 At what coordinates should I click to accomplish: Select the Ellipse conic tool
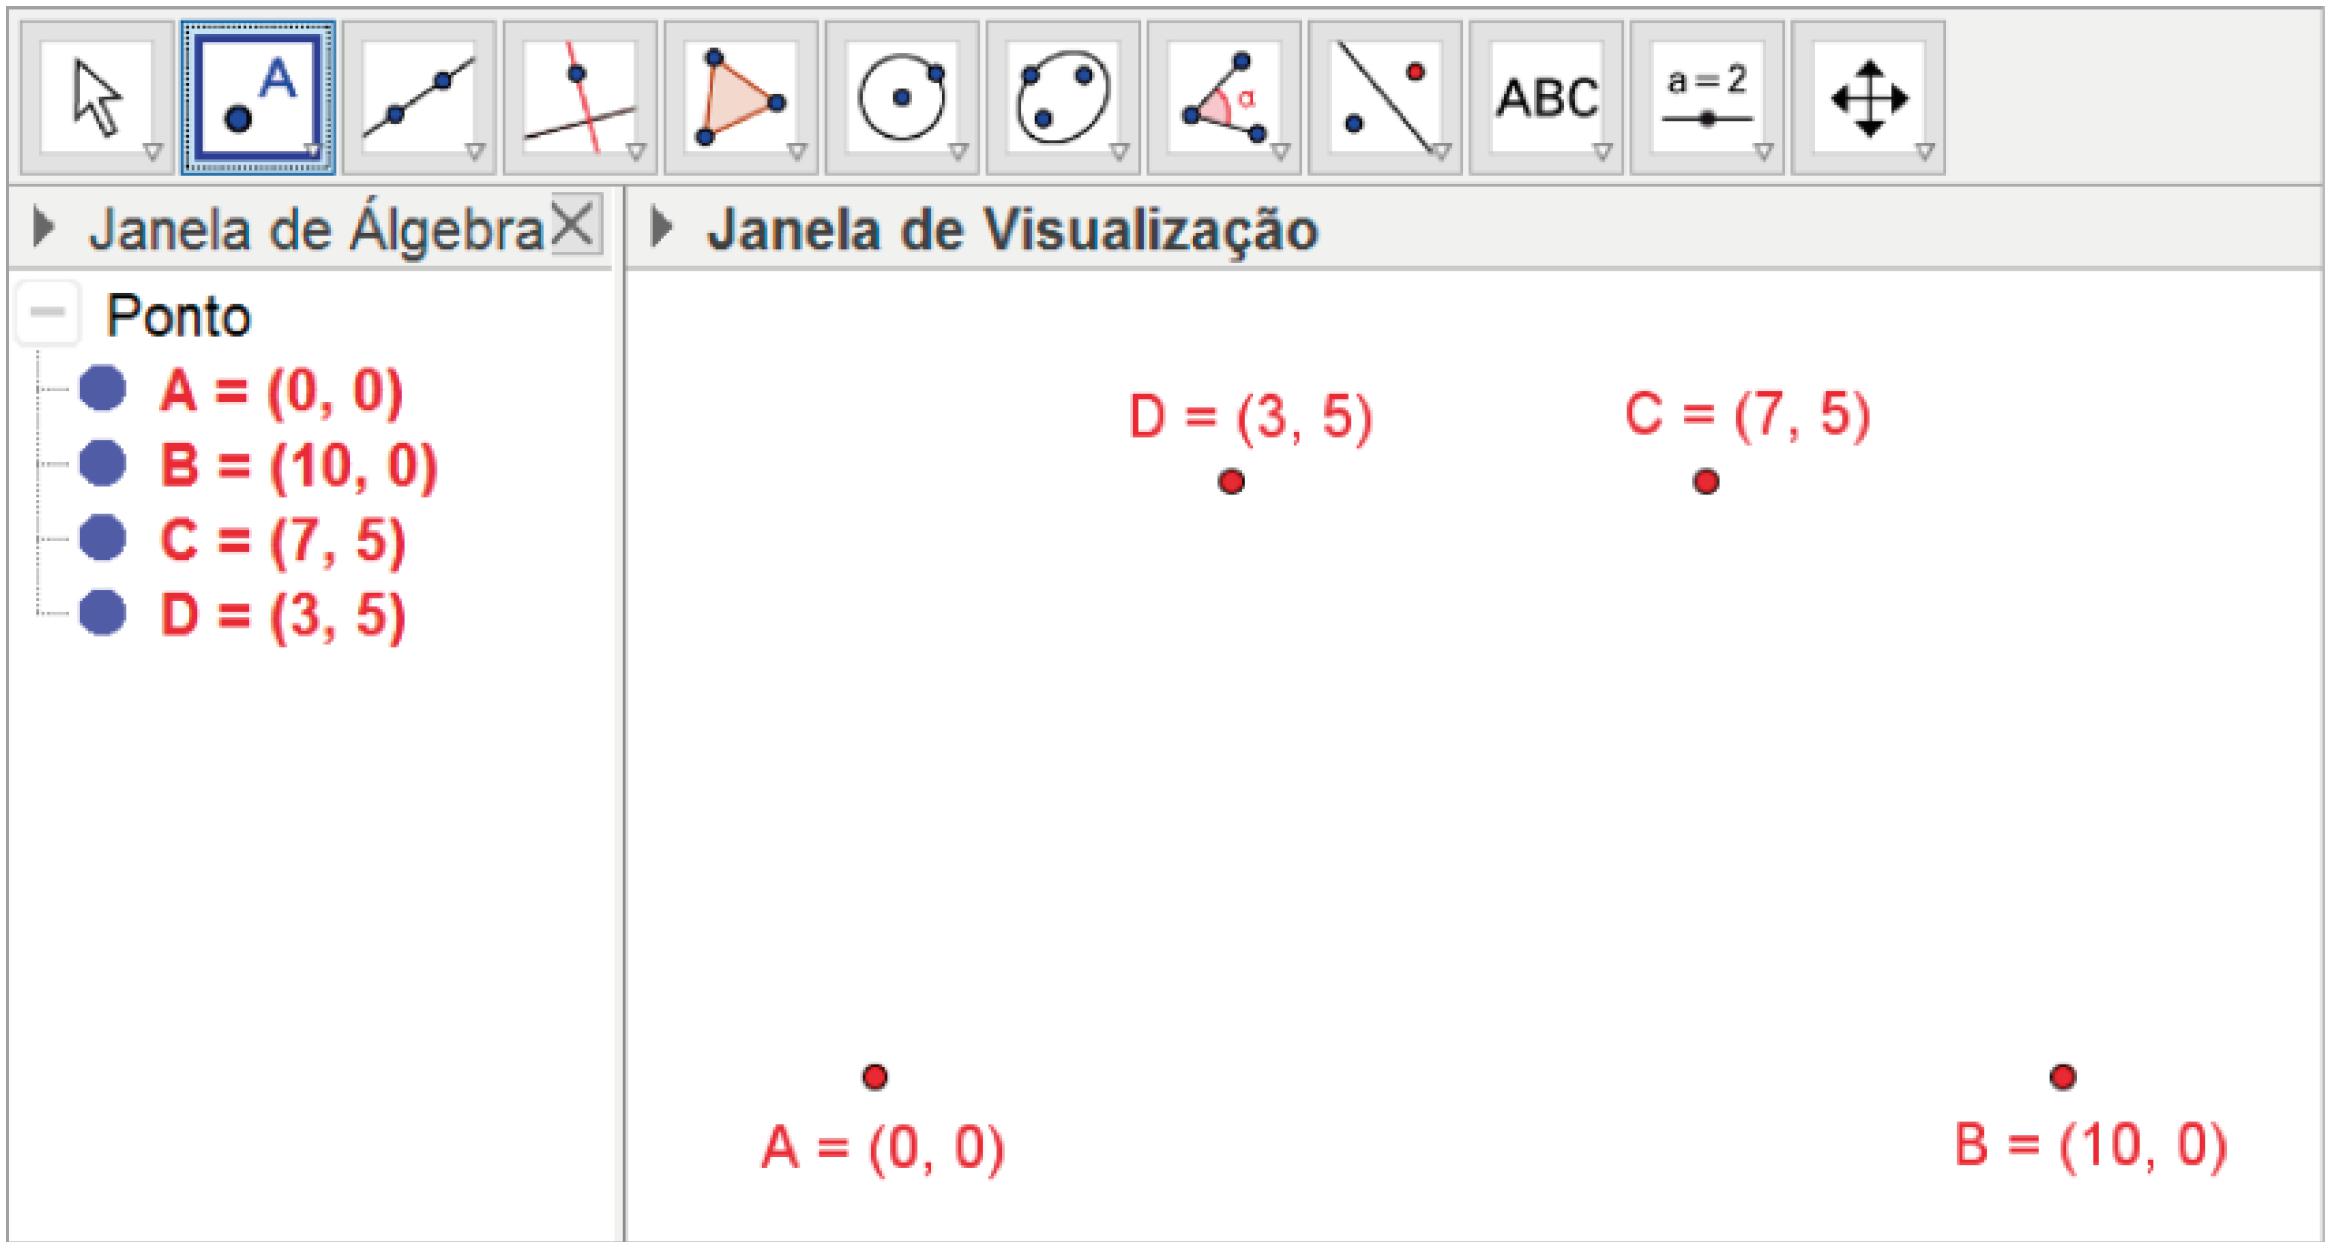coord(1063,98)
